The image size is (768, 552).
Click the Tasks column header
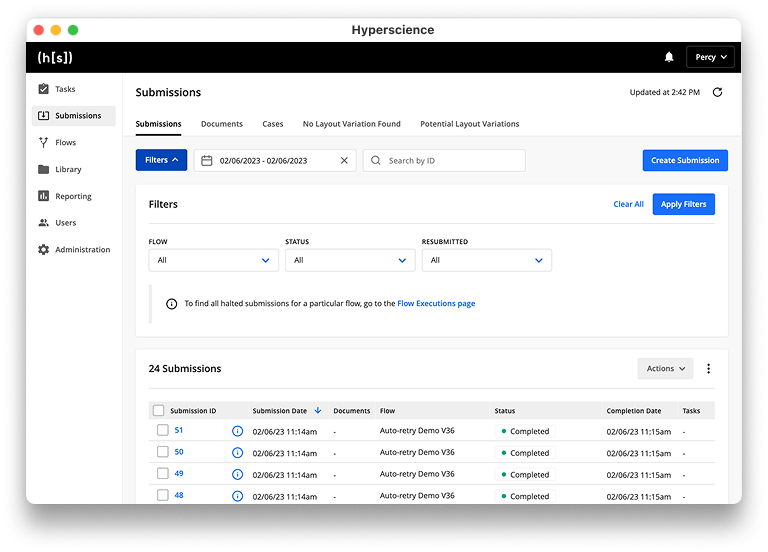[x=691, y=411]
